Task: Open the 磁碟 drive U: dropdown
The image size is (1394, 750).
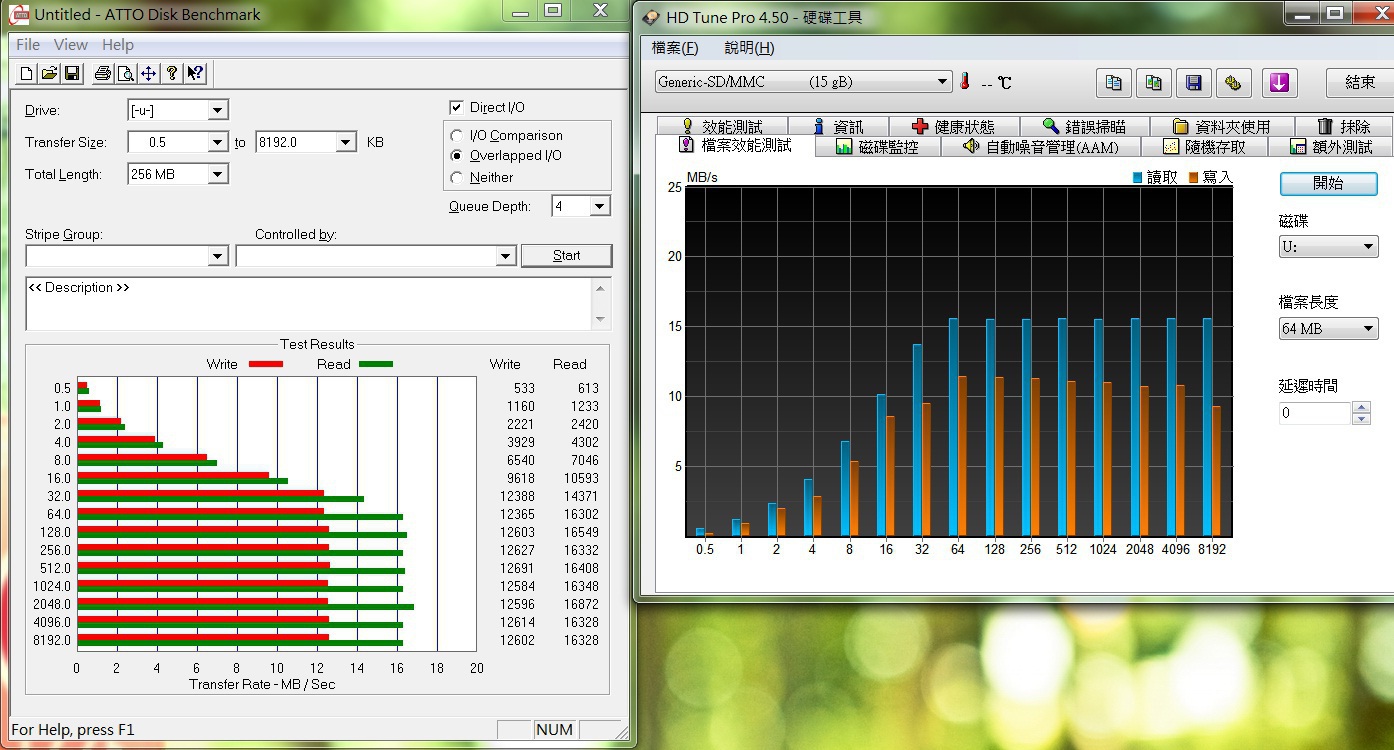Action: pos(1328,246)
